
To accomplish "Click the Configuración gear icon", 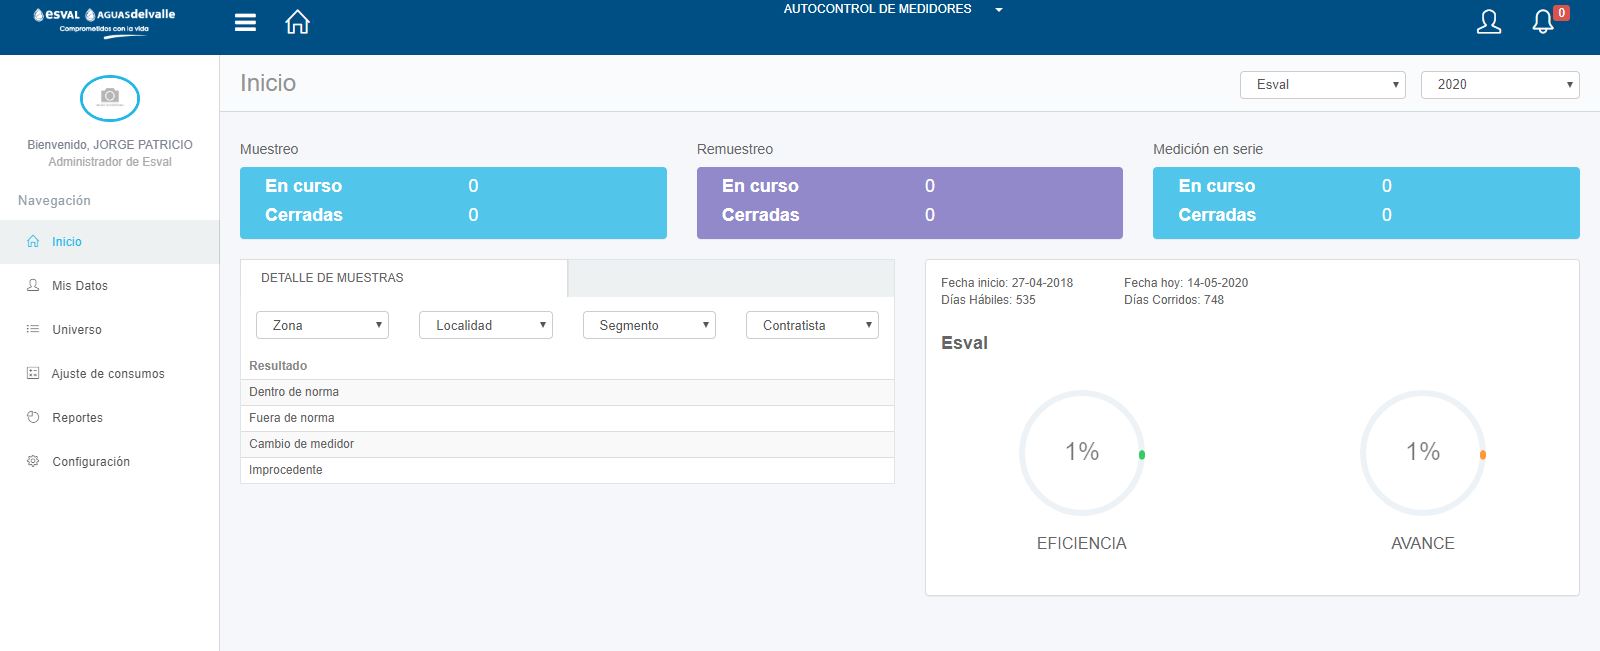I will [x=33, y=461].
